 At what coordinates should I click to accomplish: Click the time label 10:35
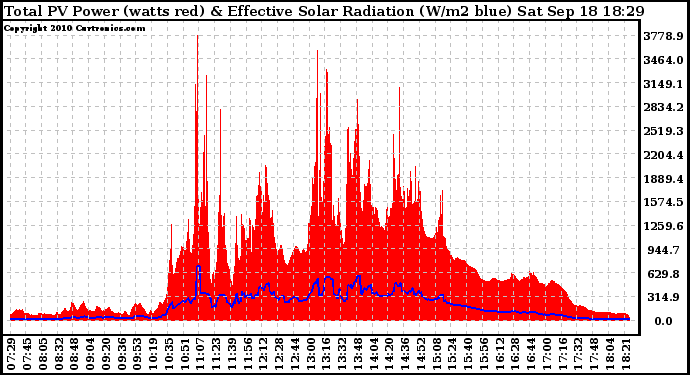point(169,354)
